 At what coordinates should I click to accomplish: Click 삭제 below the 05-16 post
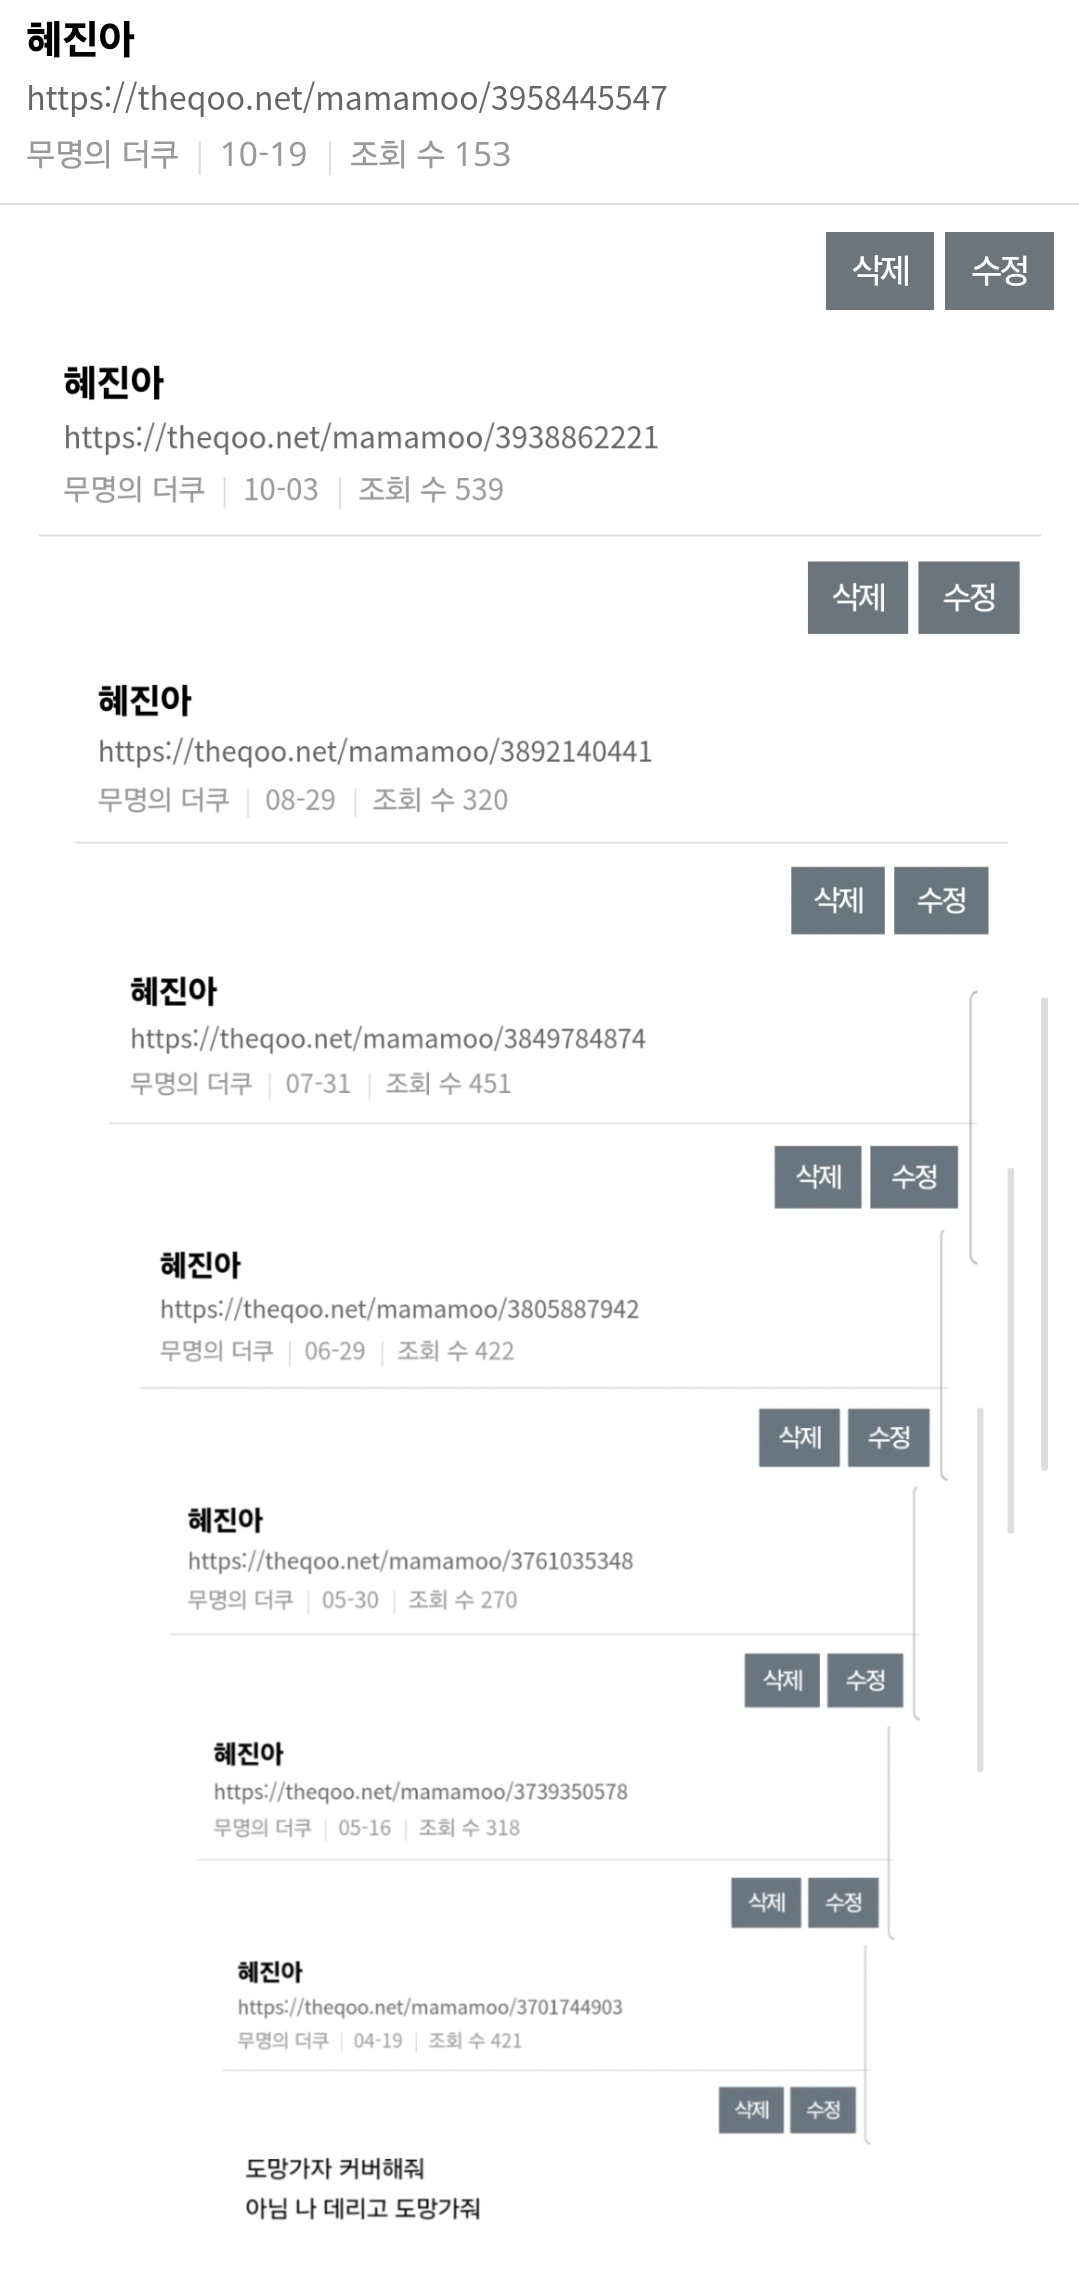766,1902
